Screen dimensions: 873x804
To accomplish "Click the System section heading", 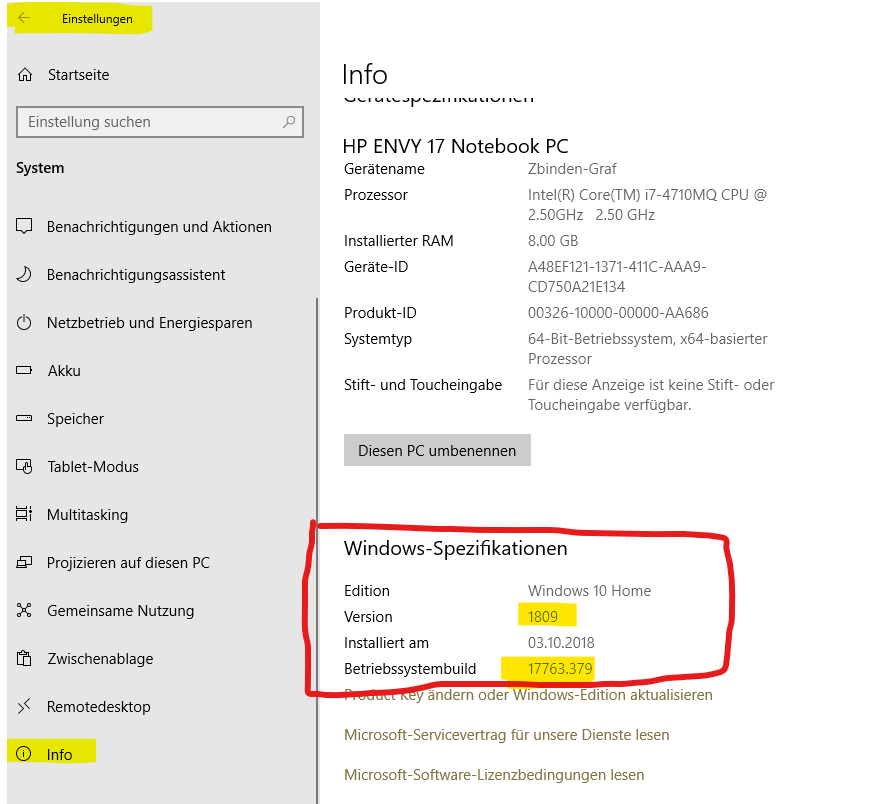I will pyautogui.click(x=40, y=168).
